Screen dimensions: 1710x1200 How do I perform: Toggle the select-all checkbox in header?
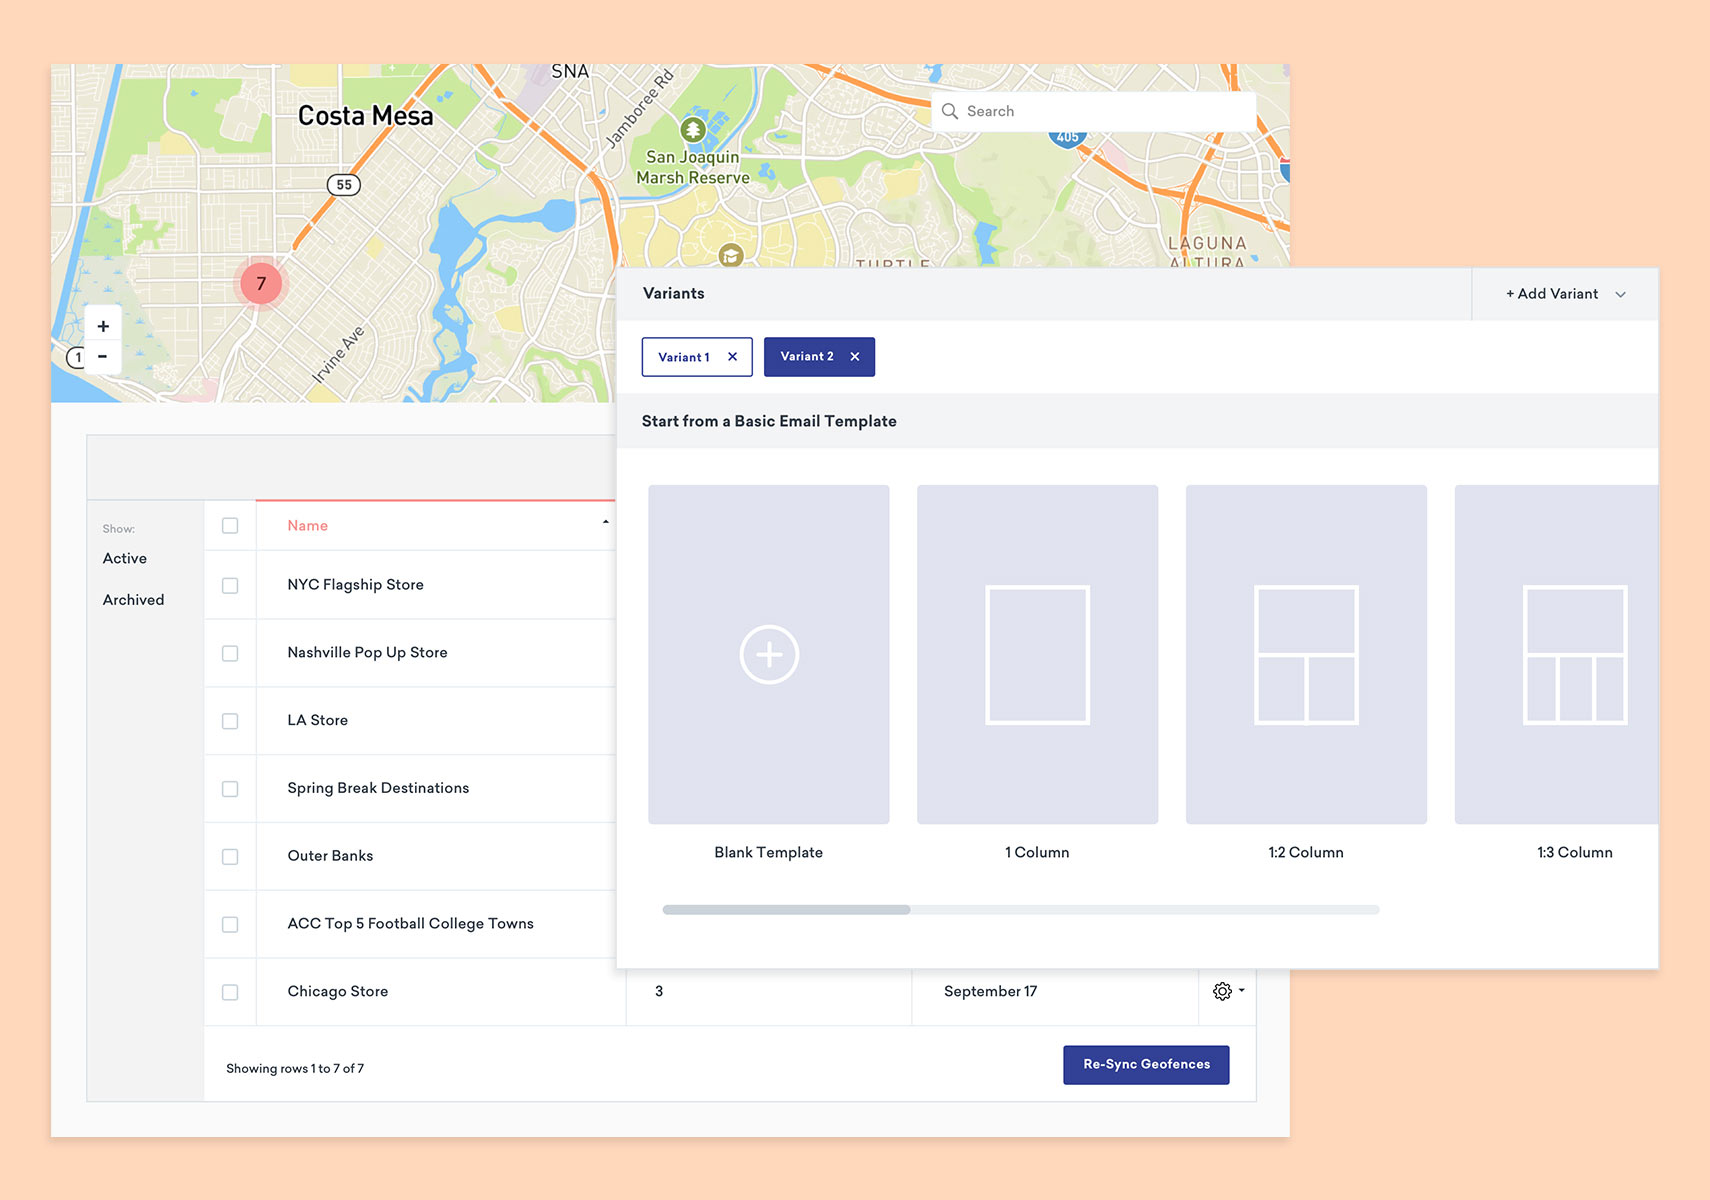click(230, 526)
